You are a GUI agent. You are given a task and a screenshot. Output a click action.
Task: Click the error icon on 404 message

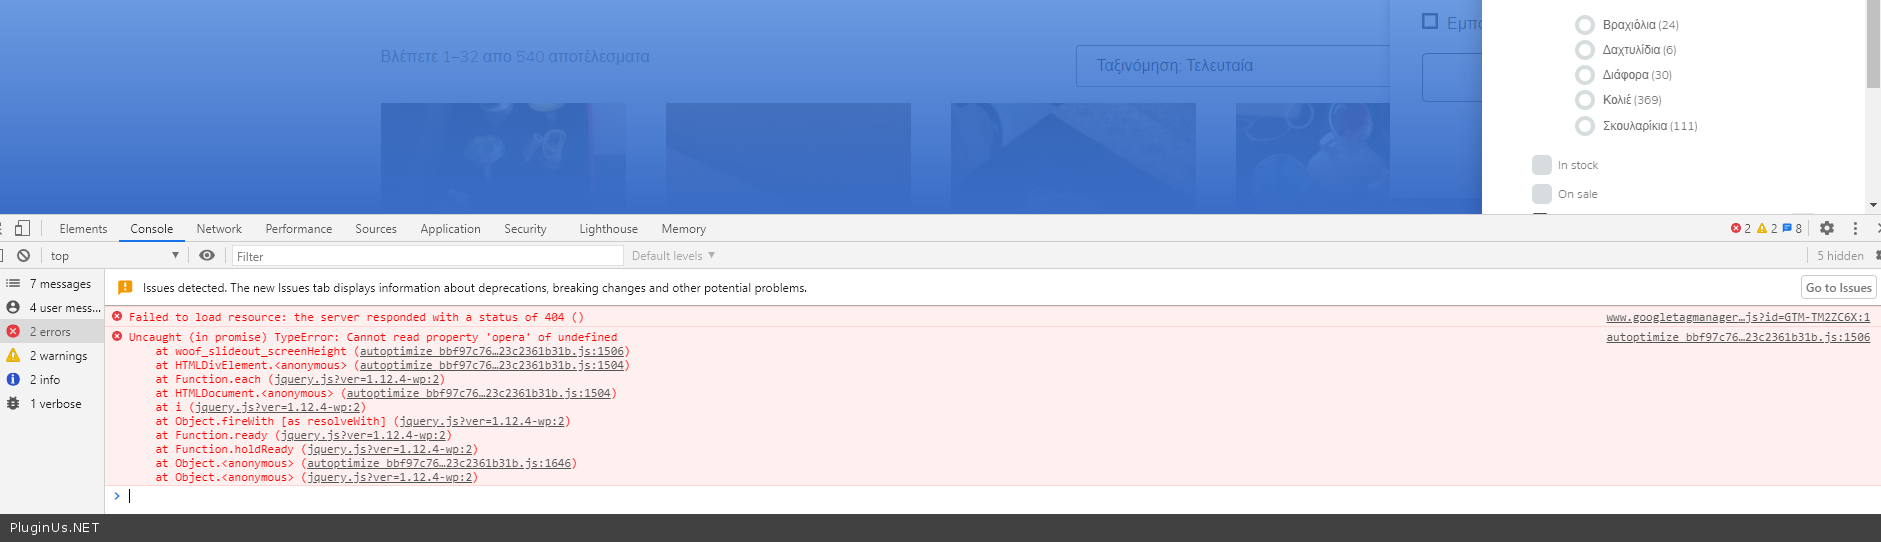point(117,316)
